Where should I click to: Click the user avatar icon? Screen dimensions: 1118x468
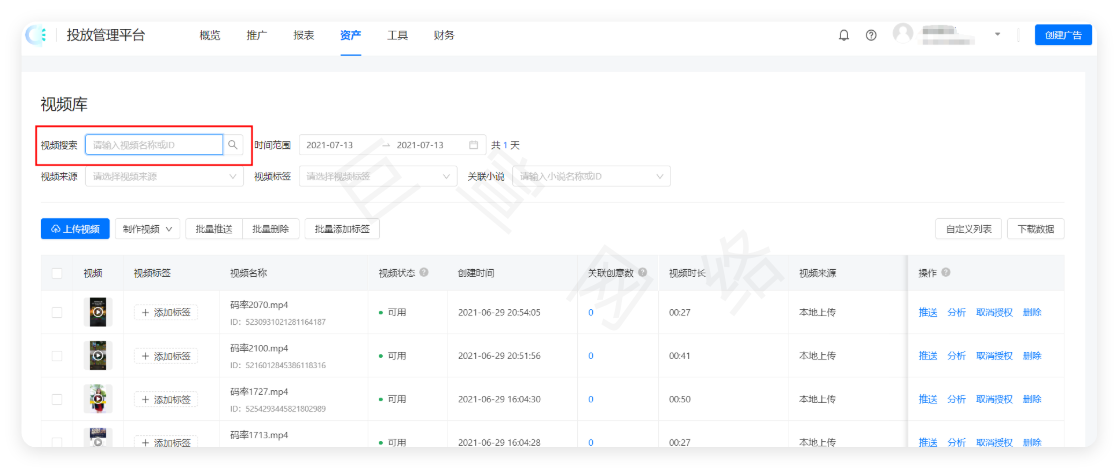[x=903, y=34]
